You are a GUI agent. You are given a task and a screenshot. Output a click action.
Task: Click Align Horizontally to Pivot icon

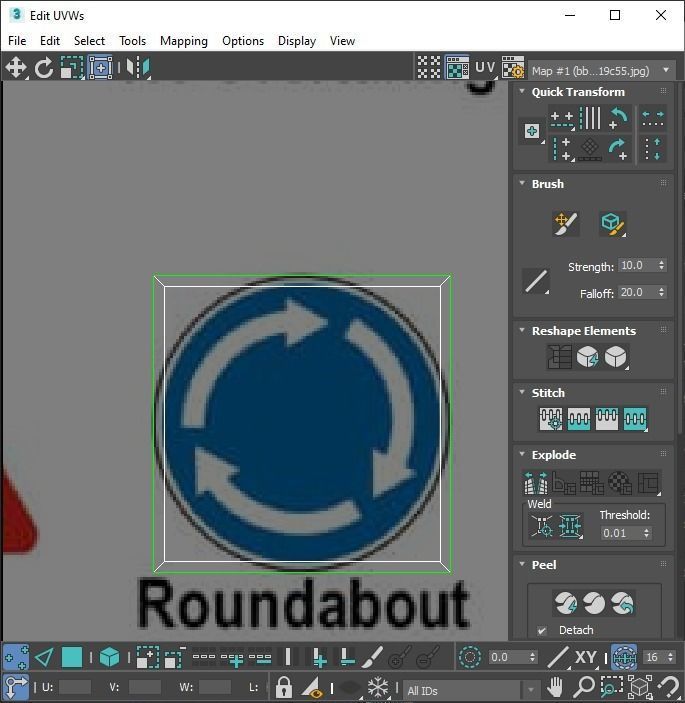coord(562,119)
